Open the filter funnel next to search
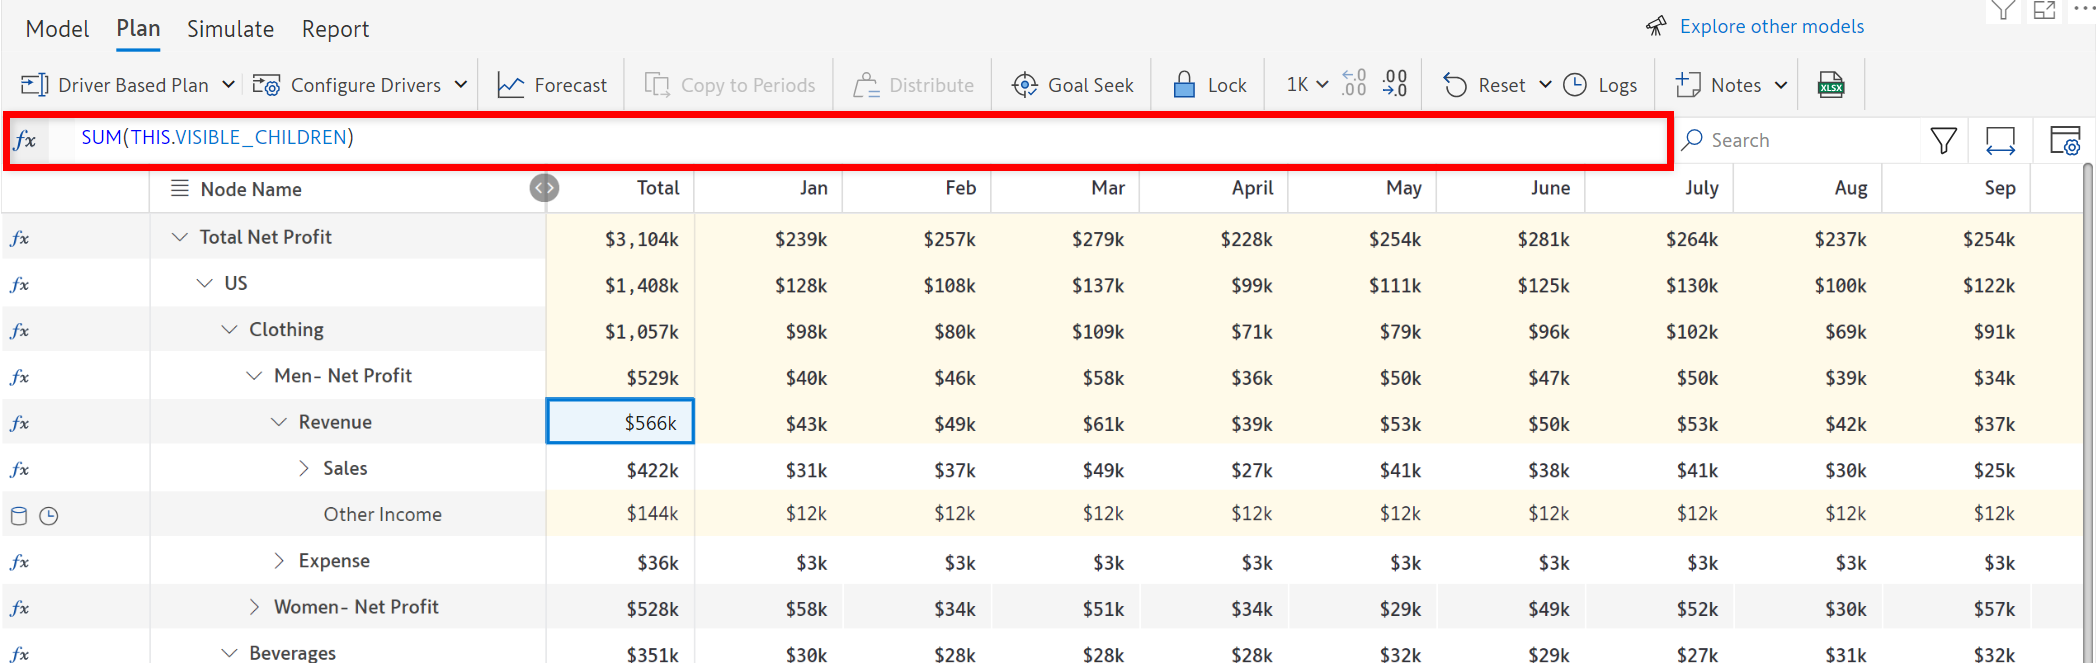The width and height of the screenshot is (2096, 663). [x=1943, y=141]
